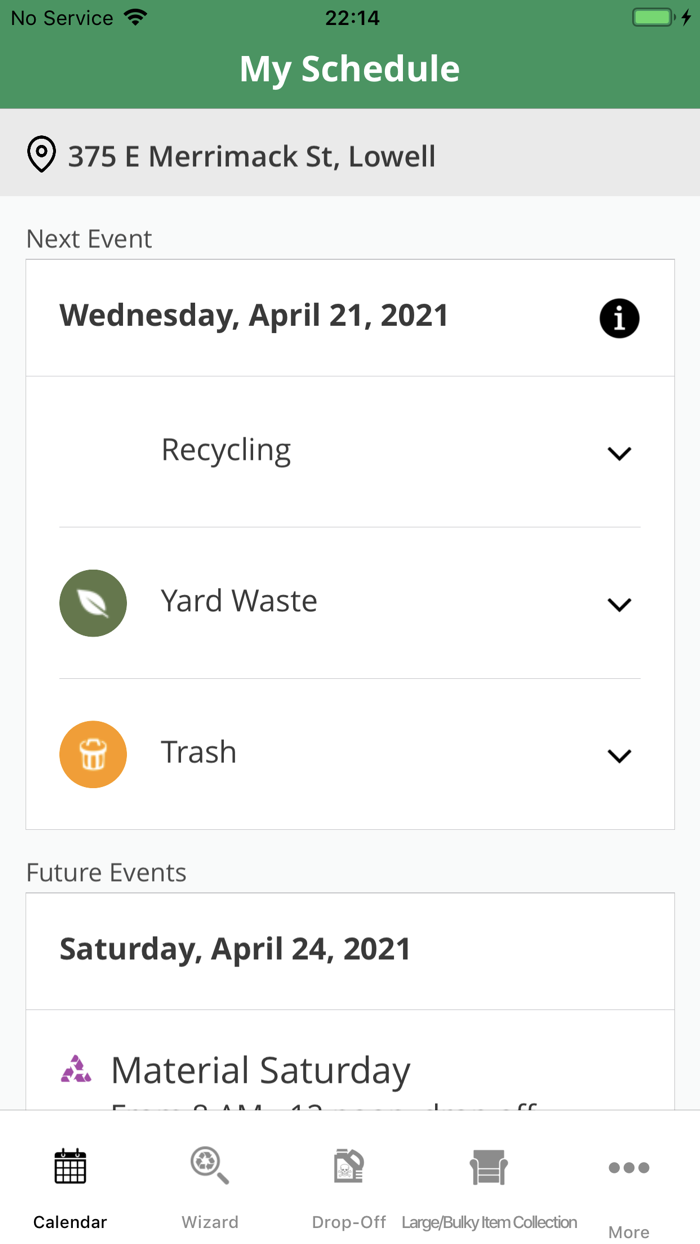Tap the Material Saturday recycling symbol
The width and height of the screenshot is (700, 1244).
click(x=73, y=1069)
